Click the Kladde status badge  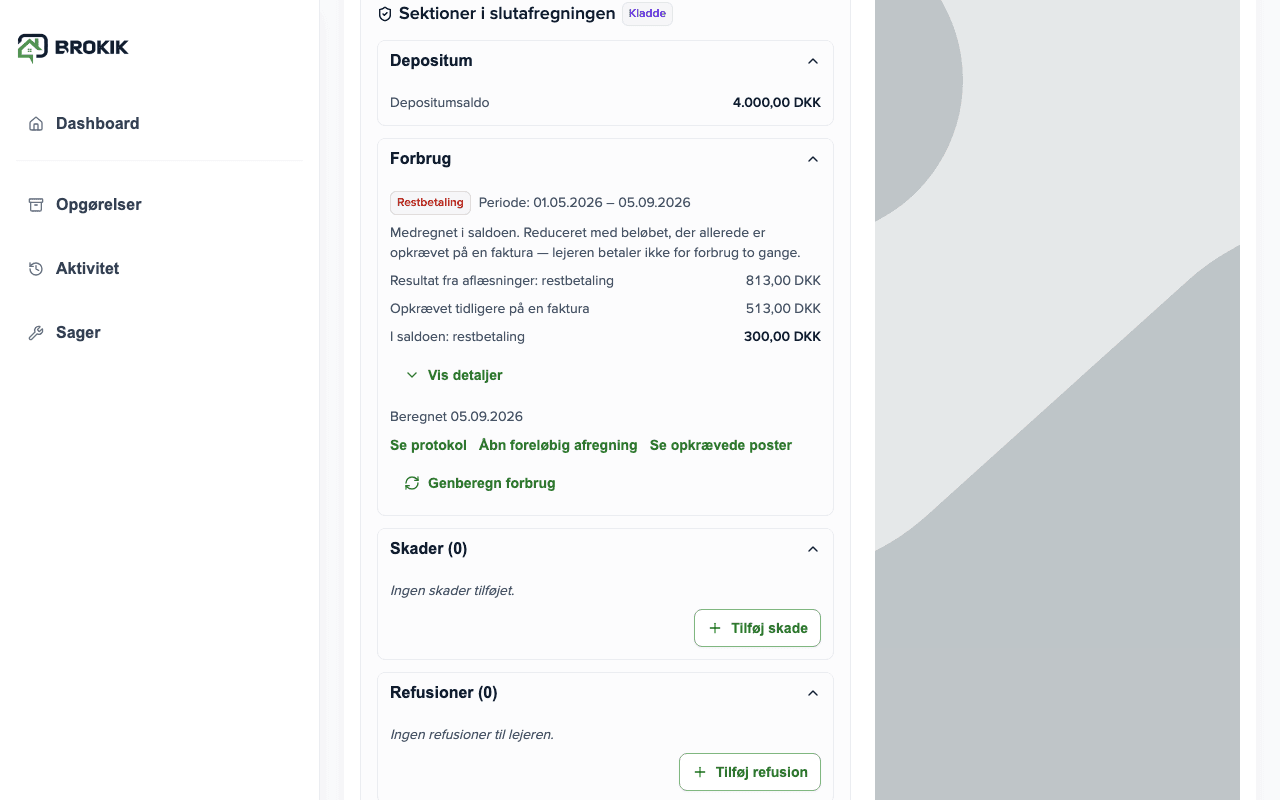click(647, 14)
